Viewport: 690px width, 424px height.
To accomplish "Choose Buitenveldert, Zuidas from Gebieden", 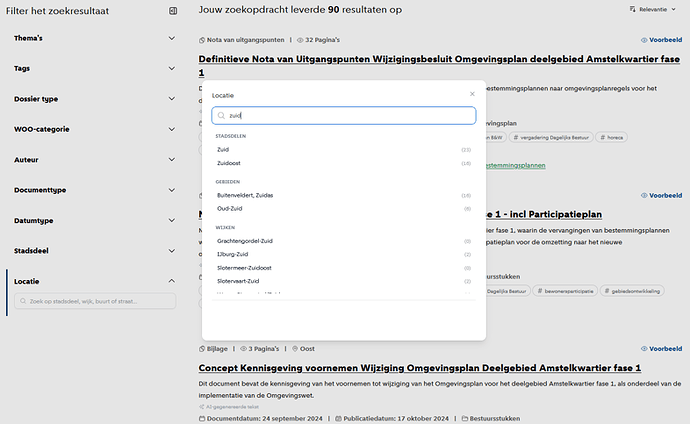I will click(x=344, y=195).
